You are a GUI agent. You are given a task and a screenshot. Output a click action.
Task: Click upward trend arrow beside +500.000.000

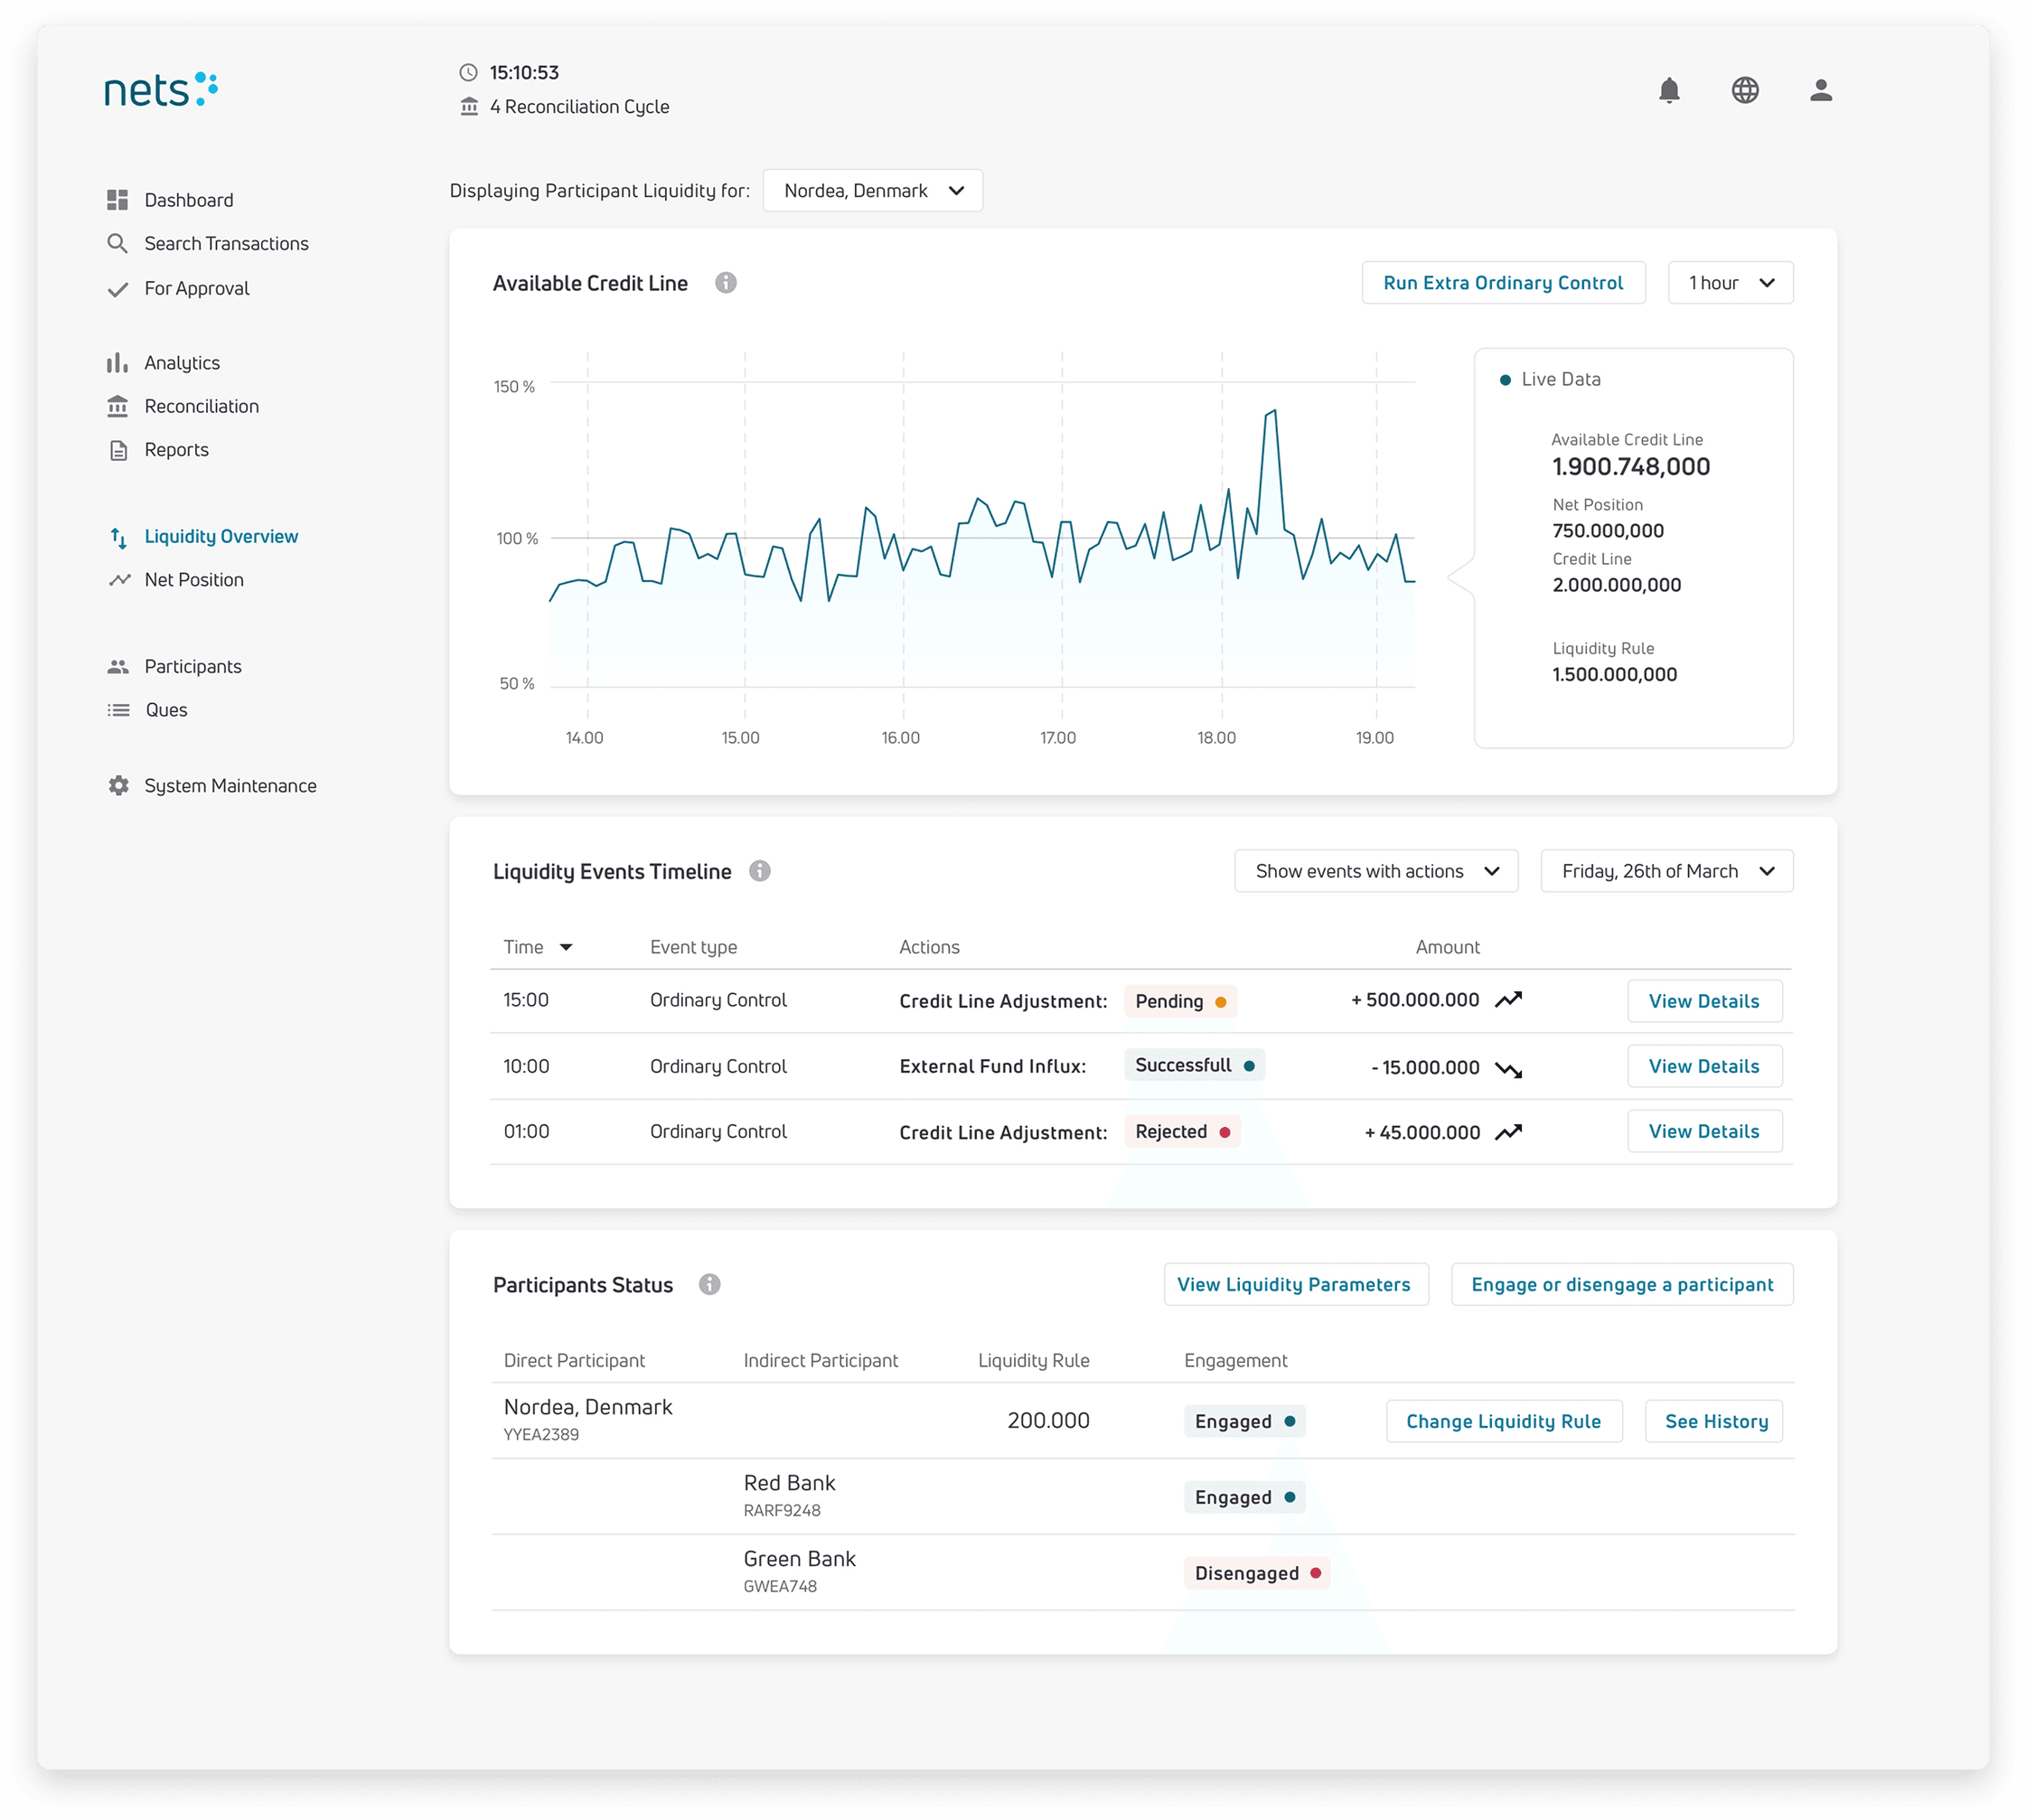click(x=1508, y=1000)
